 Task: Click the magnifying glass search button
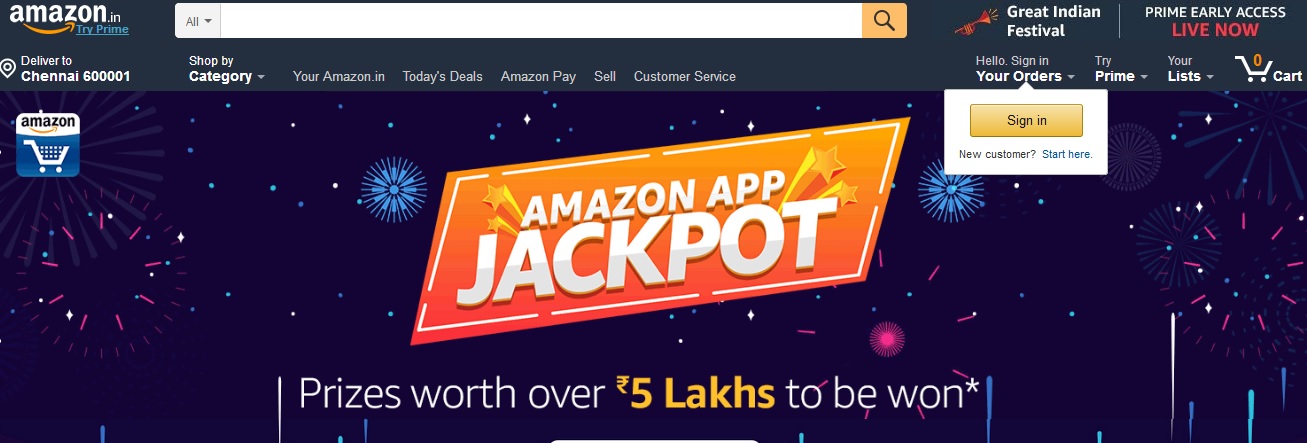(x=884, y=21)
